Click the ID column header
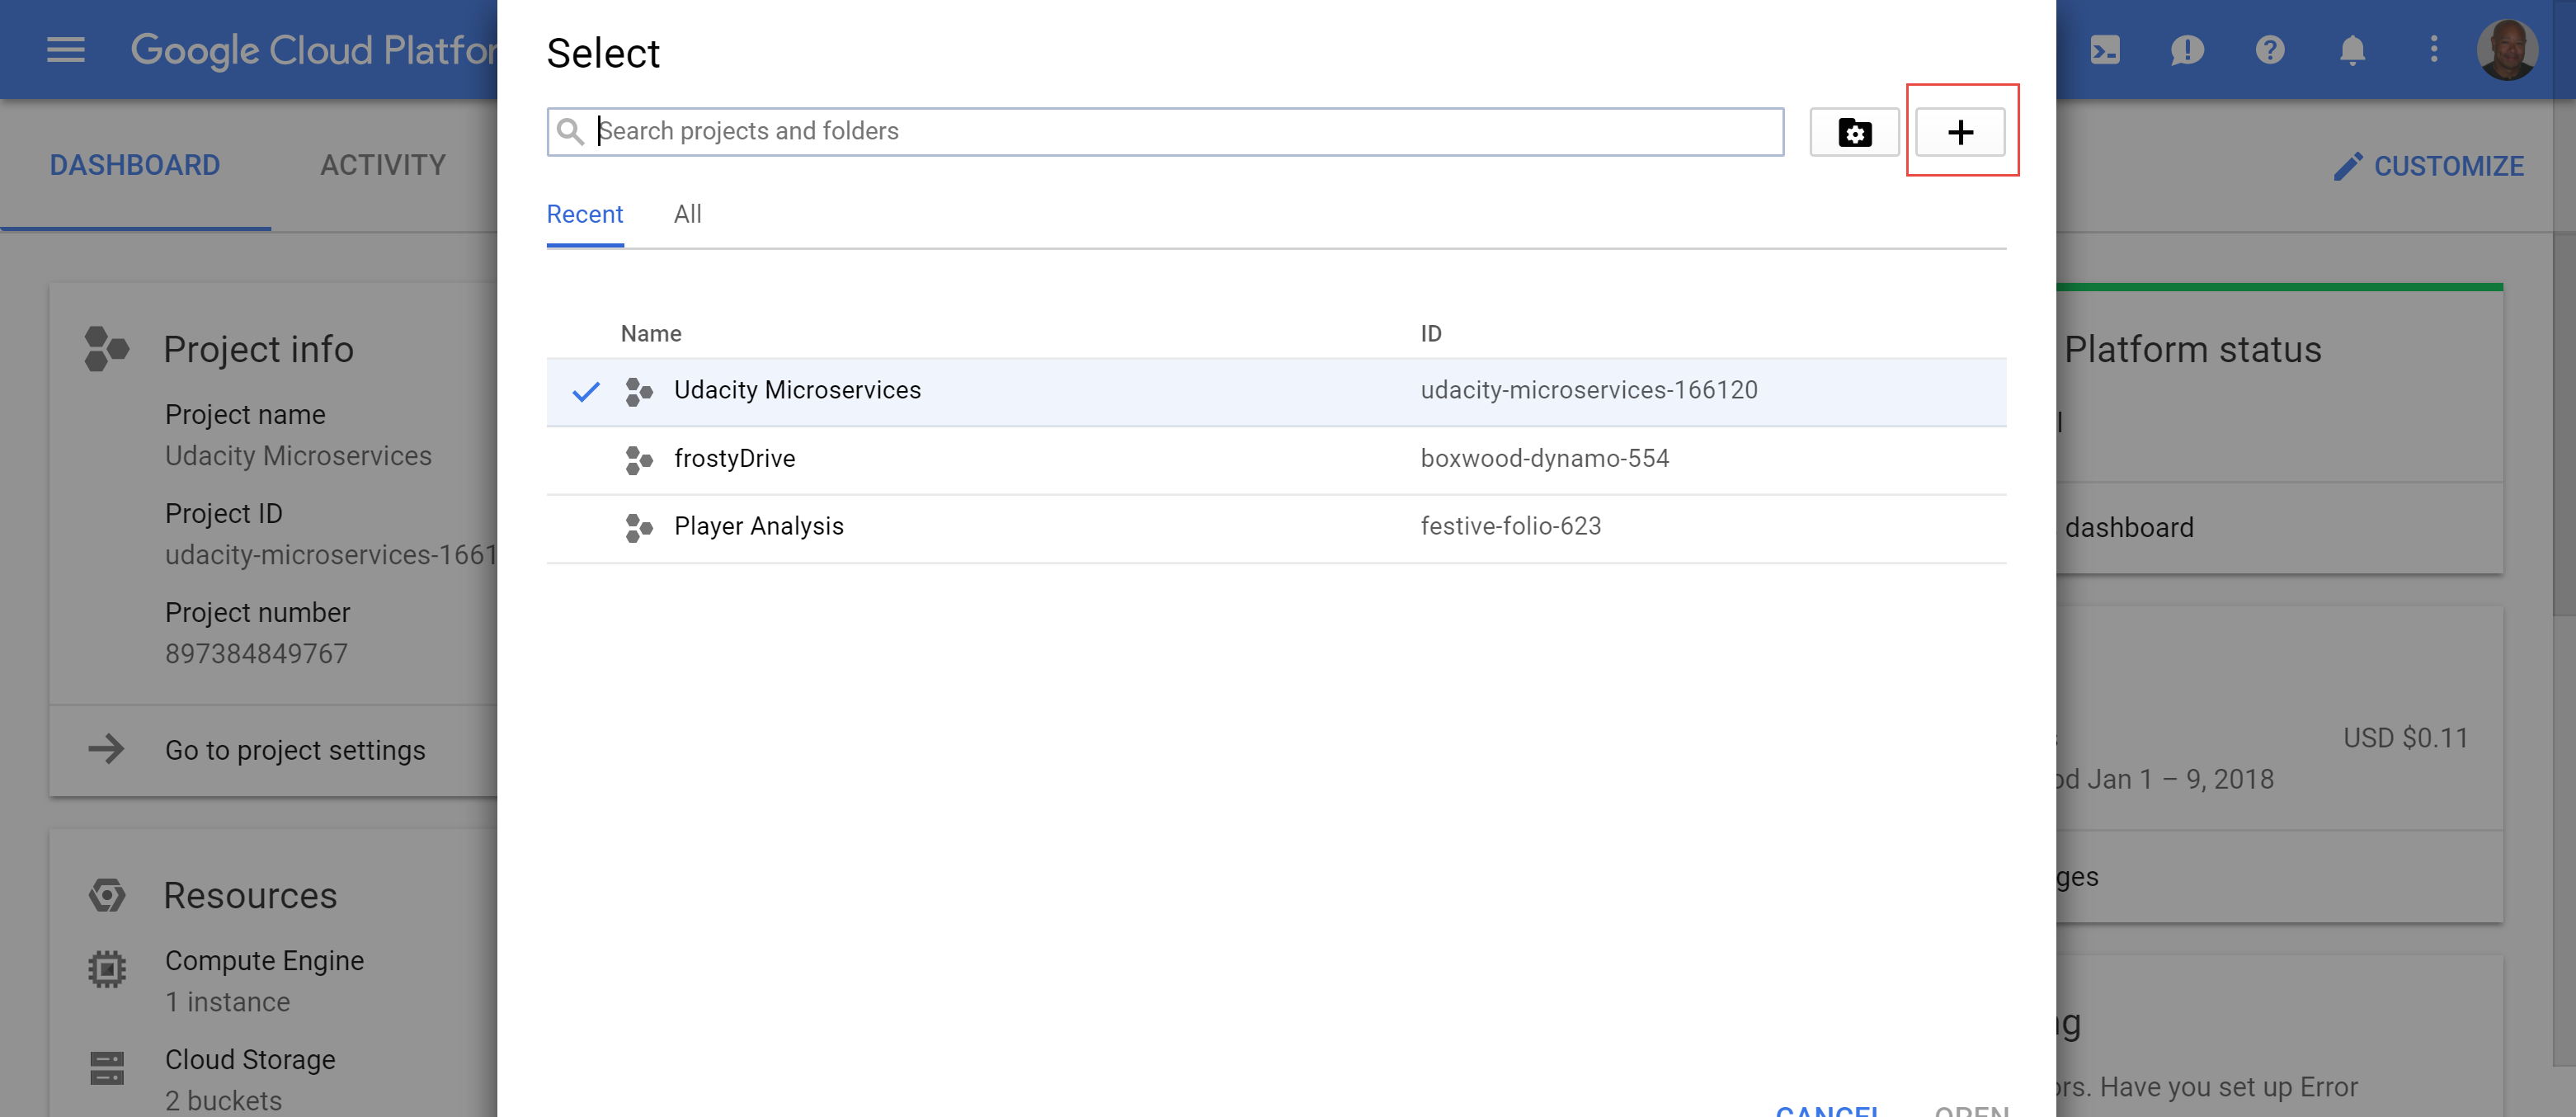This screenshot has height=1117, width=2576. coord(1431,333)
